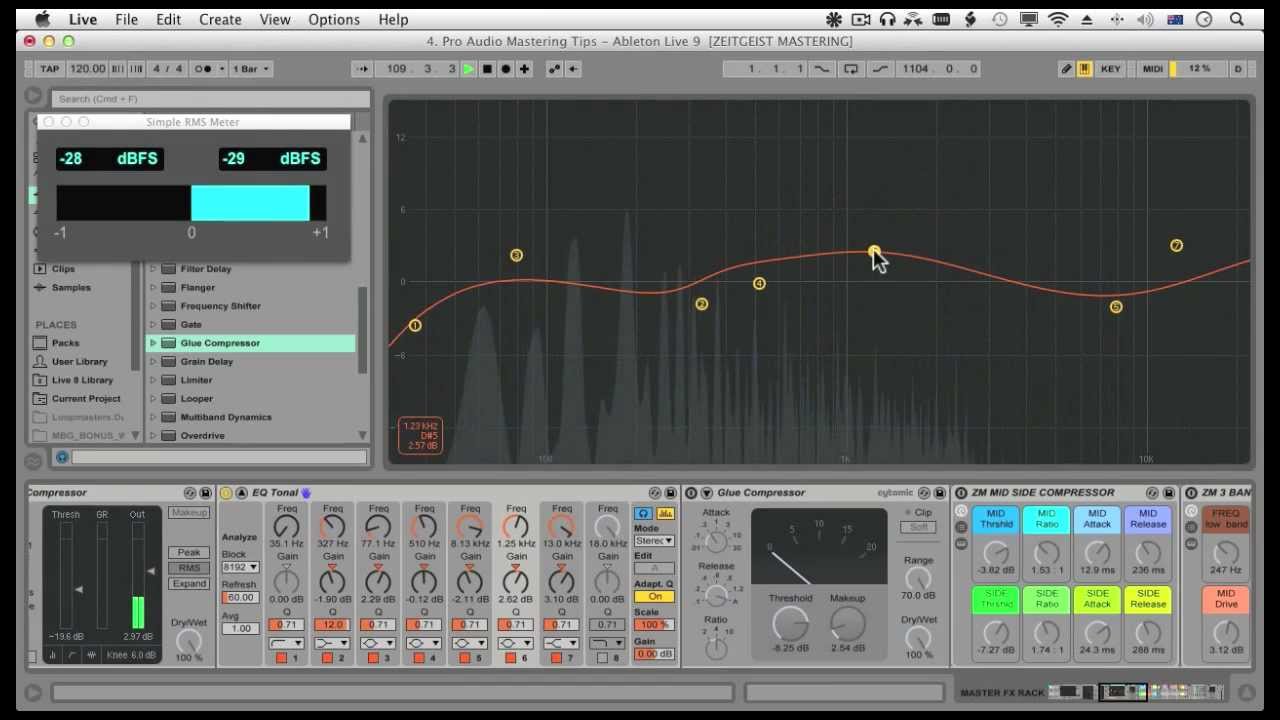The width and height of the screenshot is (1280, 720).
Task: Open the Help menu
Action: point(393,19)
